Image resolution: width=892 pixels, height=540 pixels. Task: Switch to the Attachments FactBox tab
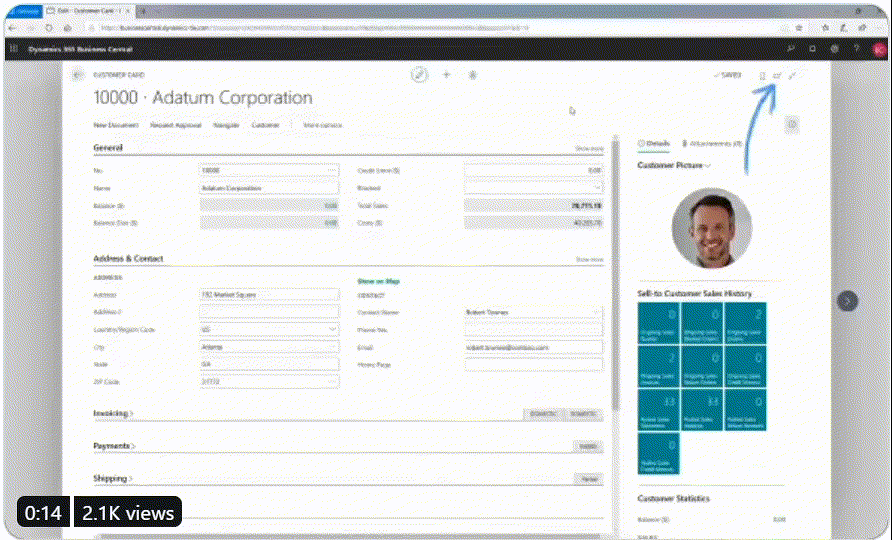(712, 143)
